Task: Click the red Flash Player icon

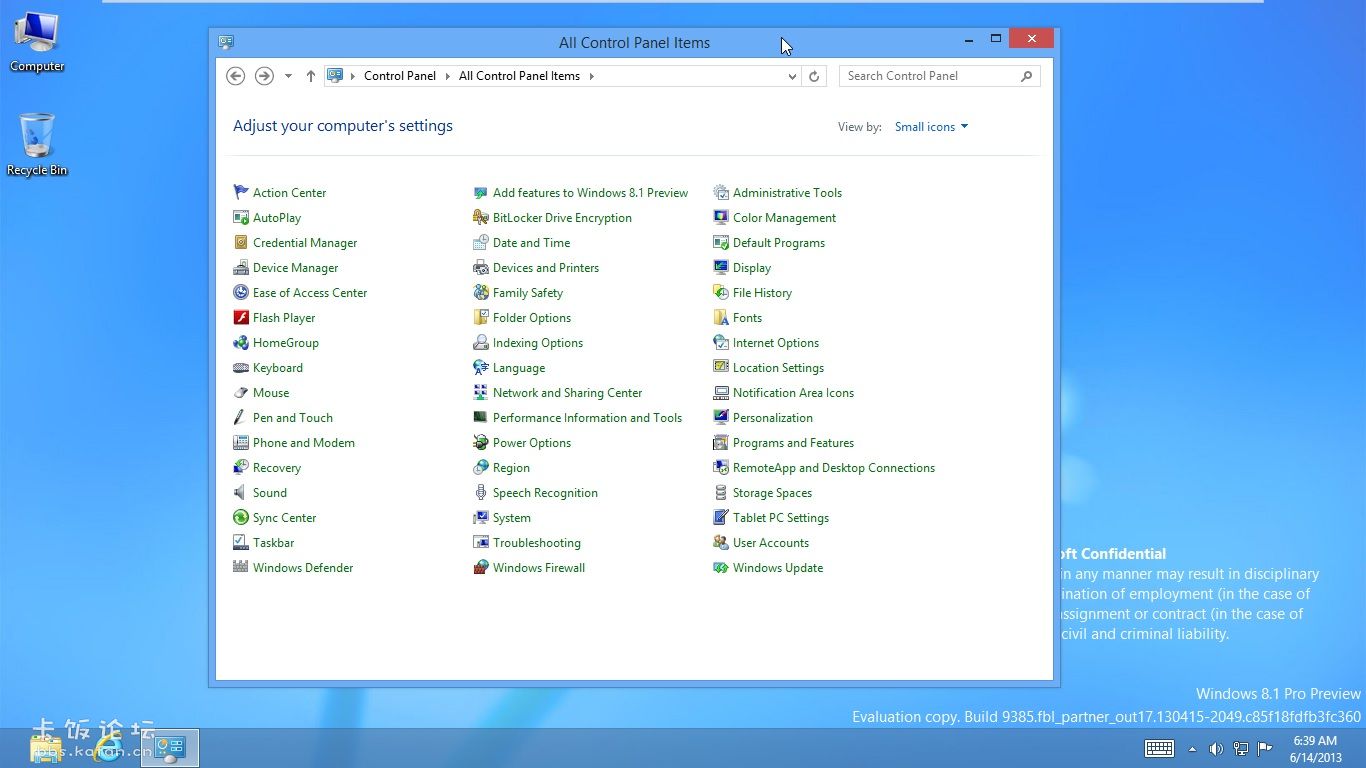Action: (x=240, y=317)
